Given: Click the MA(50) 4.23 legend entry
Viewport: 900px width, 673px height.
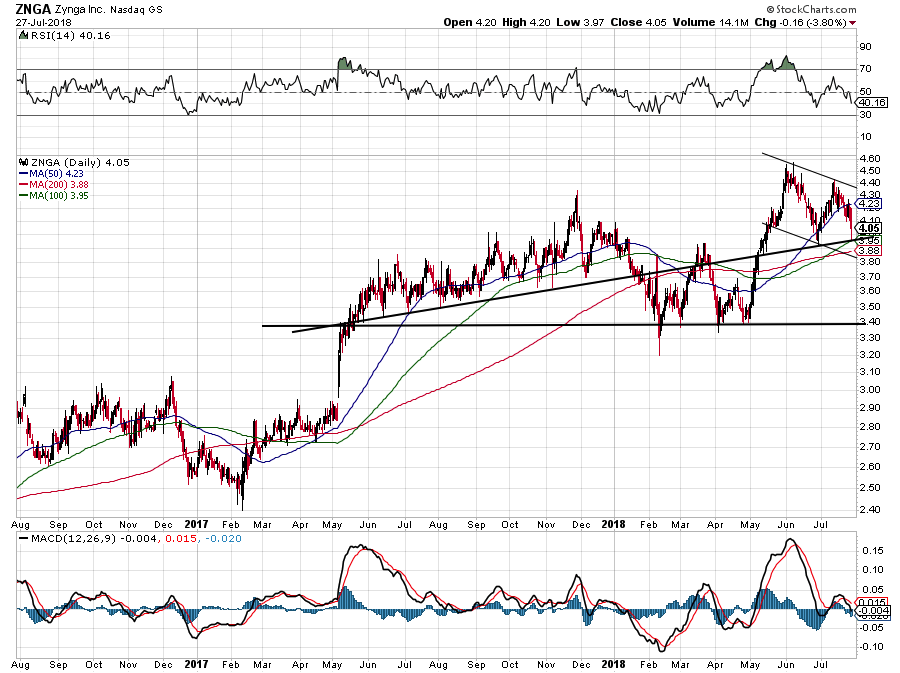Looking at the screenshot, I should (x=56, y=173).
